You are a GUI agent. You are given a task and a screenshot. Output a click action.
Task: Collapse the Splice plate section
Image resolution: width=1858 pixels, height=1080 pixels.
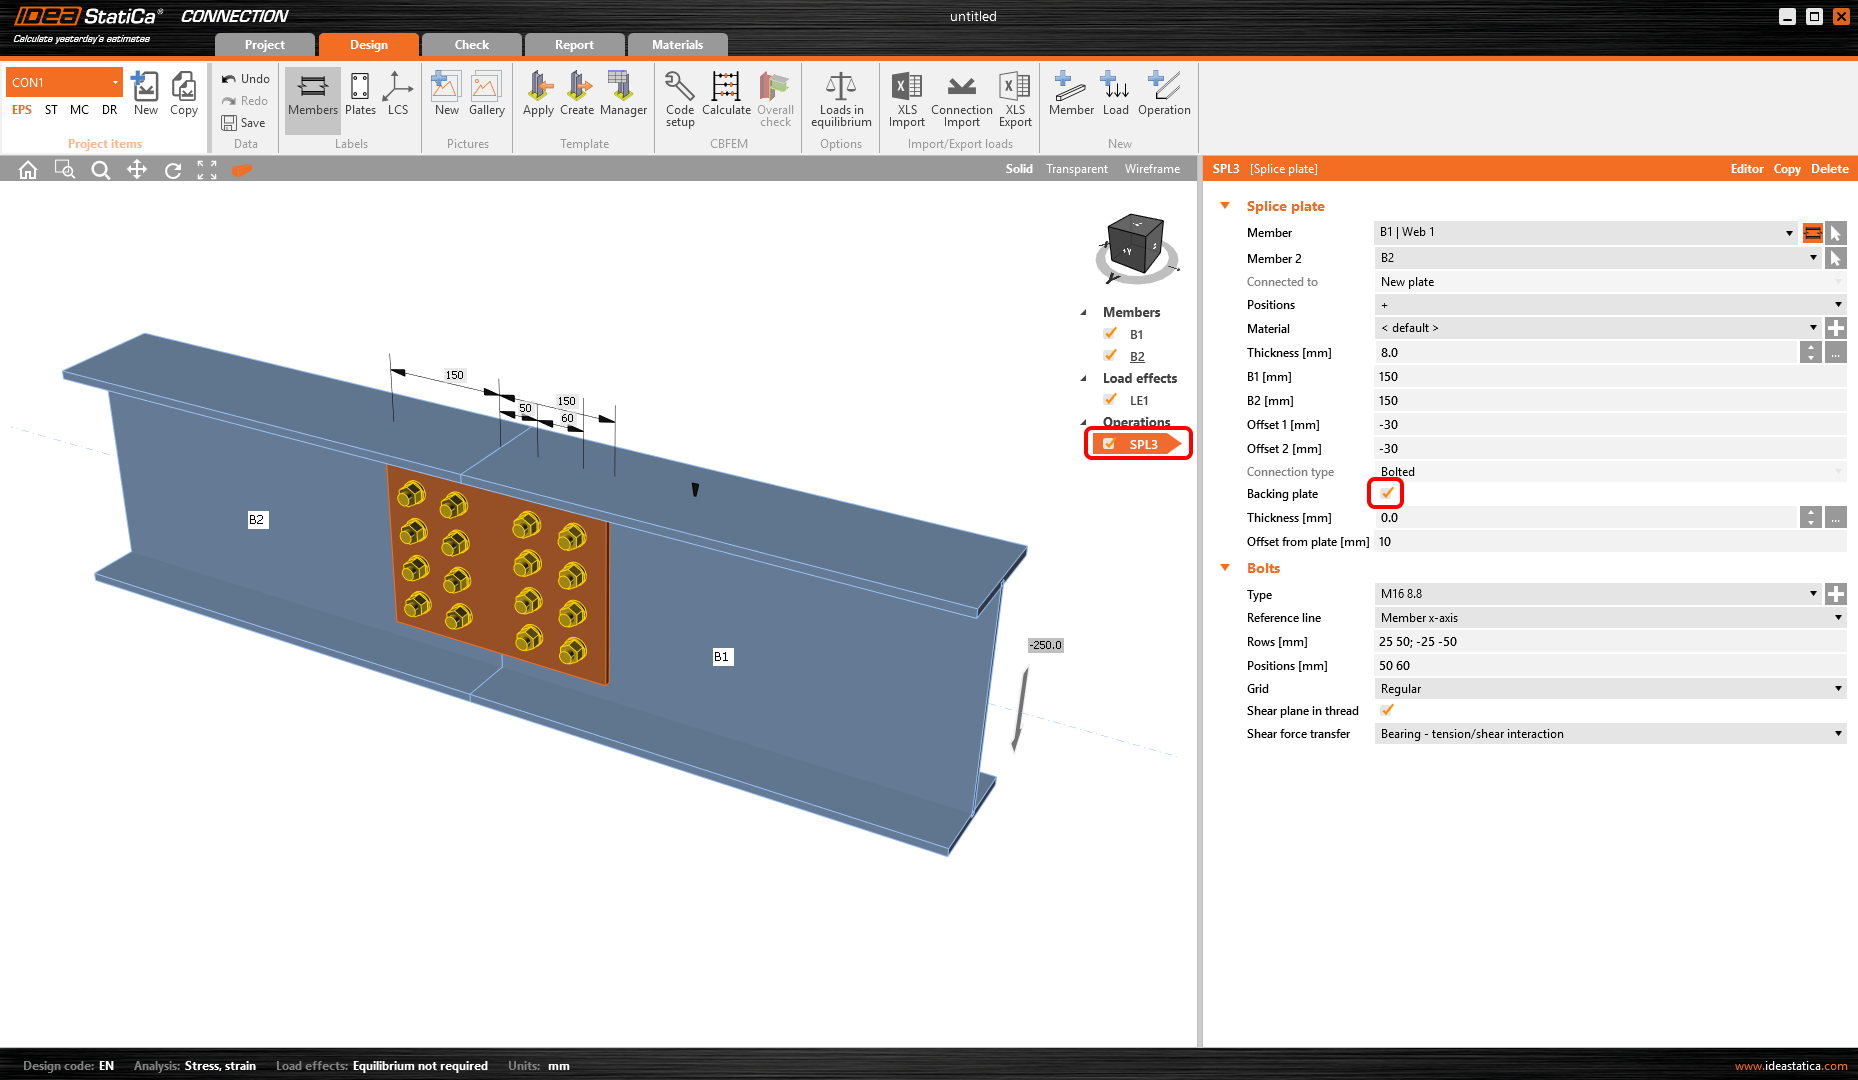[x=1226, y=205]
